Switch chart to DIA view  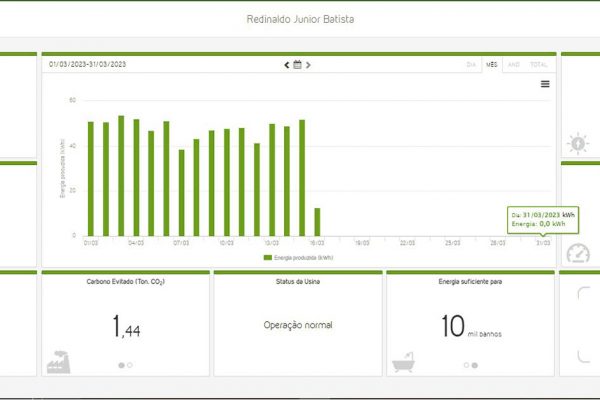click(x=471, y=65)
